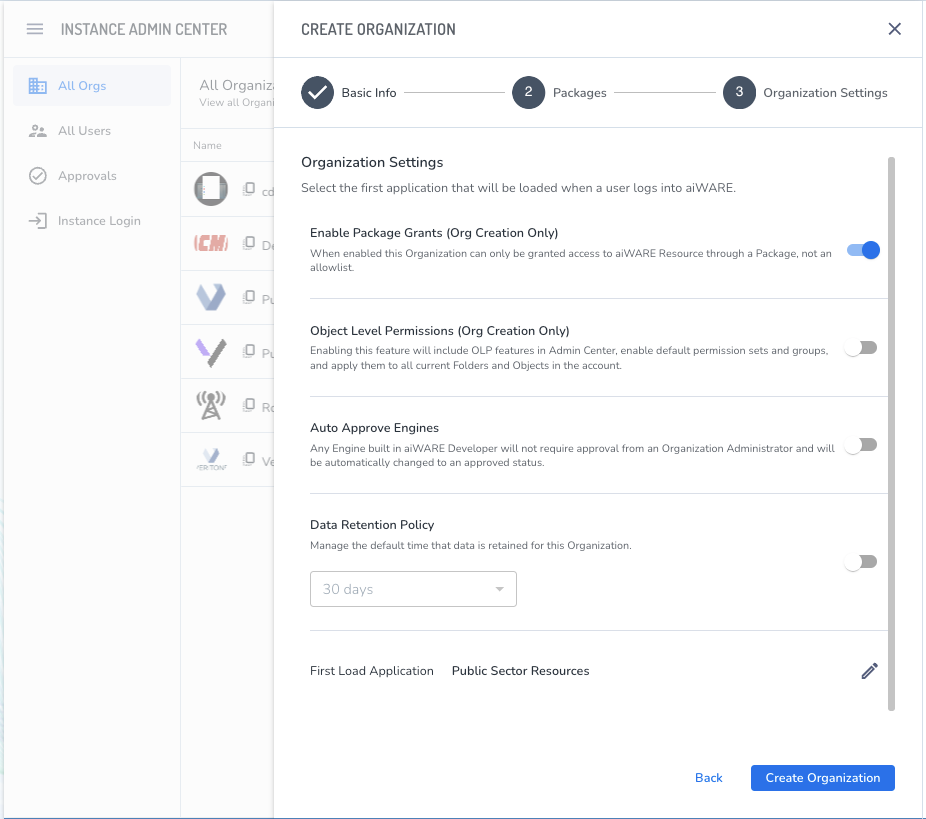Select the radio tower org logo
The width and height of the screenshot is (926, 819).
pos(211,406)
